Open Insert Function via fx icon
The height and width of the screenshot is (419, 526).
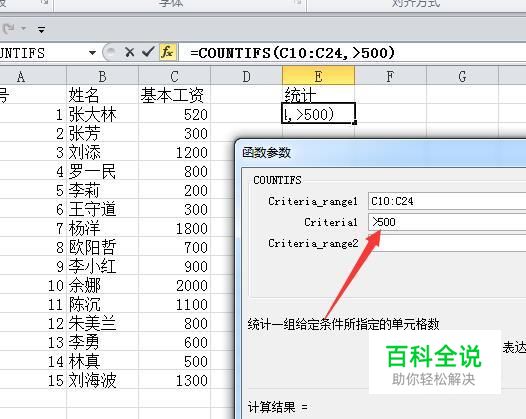pos(167,52)
